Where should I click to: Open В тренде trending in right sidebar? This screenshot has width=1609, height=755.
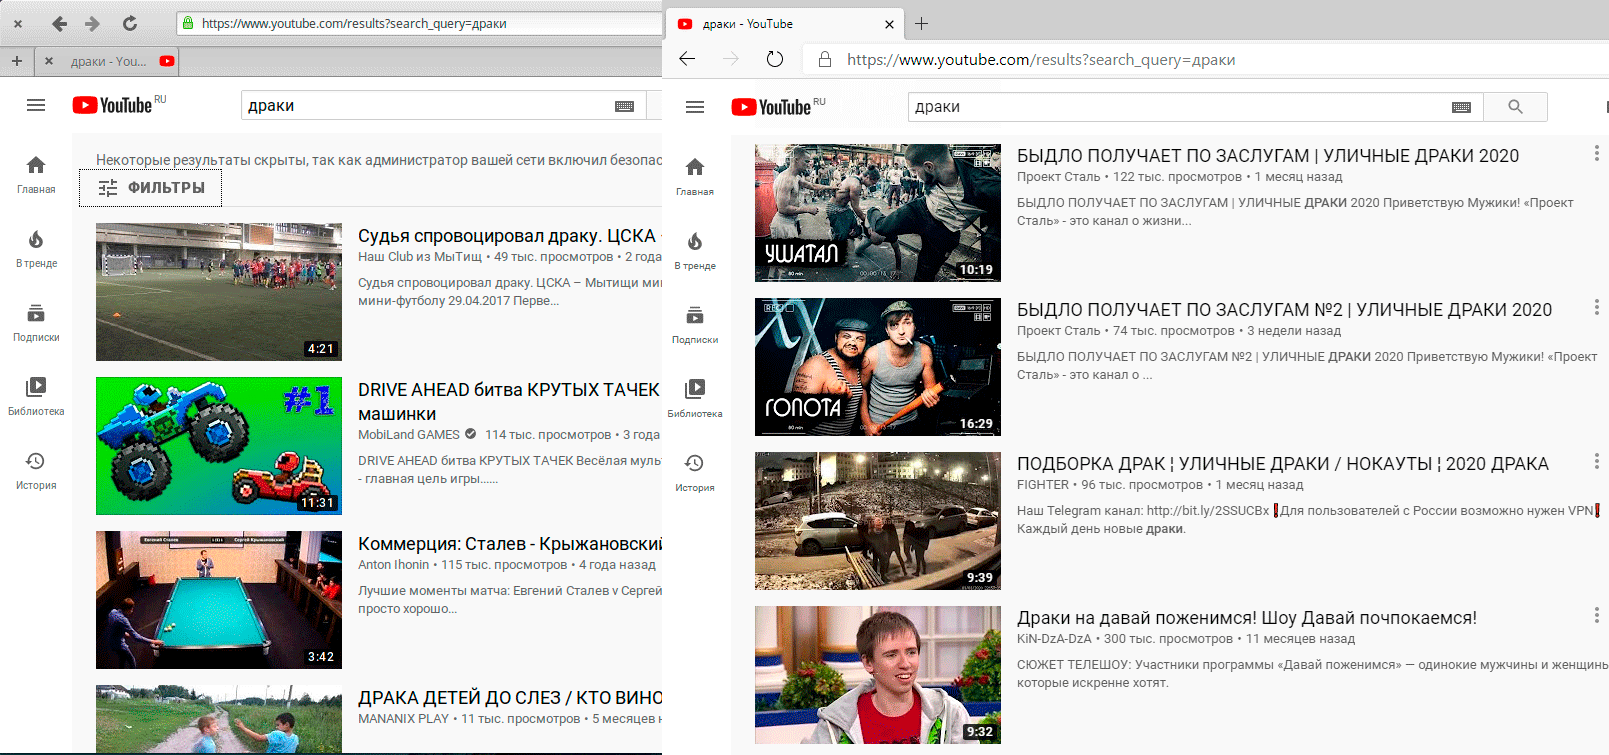click(x=695, y=250)
